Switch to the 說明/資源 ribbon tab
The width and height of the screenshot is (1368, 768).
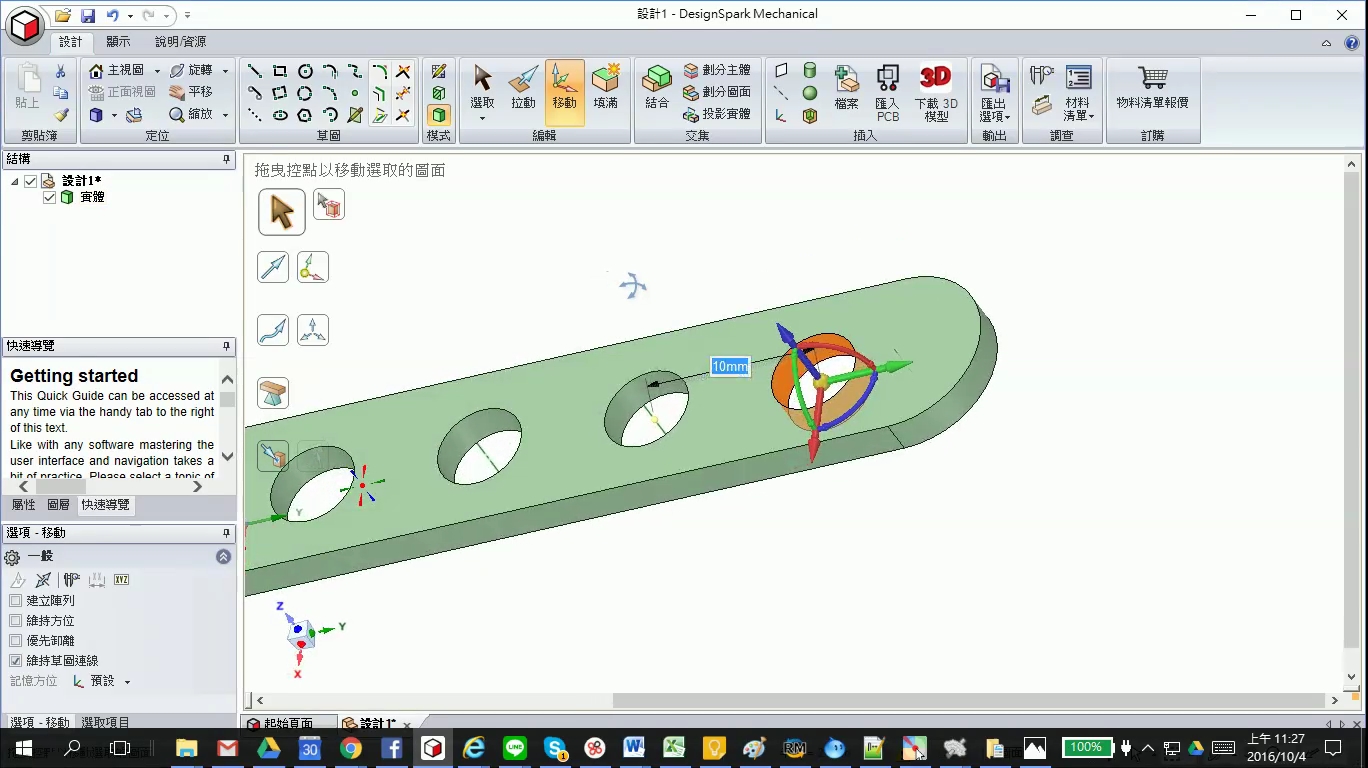point(180,42)
